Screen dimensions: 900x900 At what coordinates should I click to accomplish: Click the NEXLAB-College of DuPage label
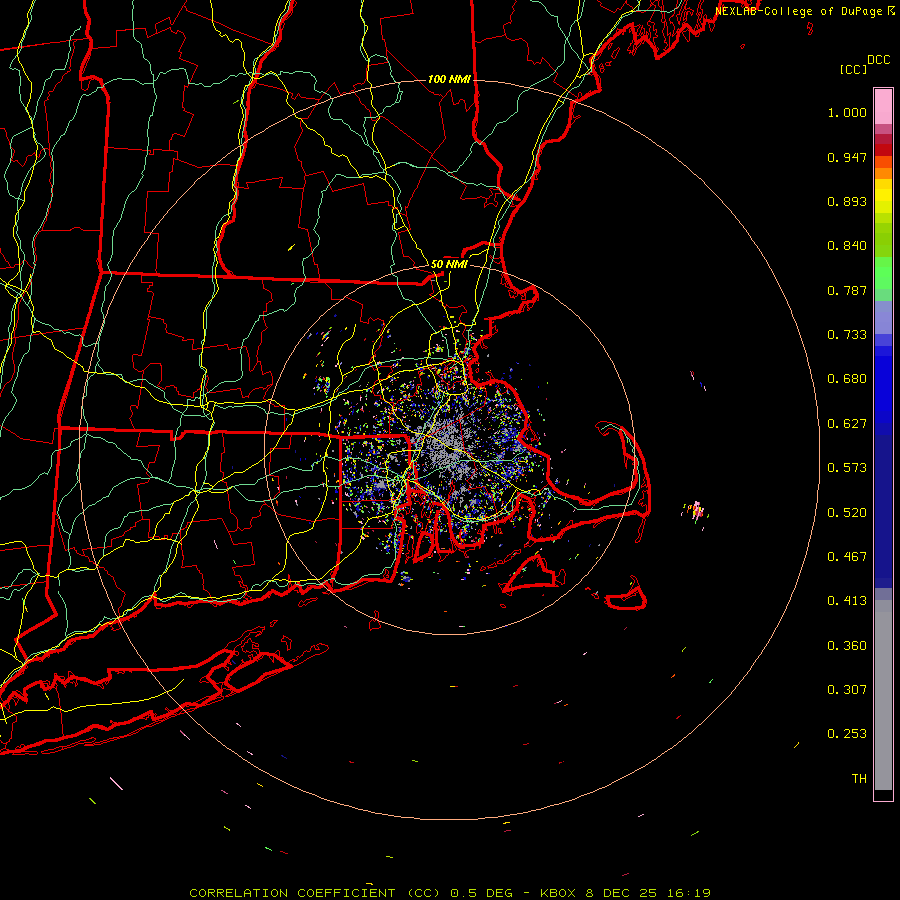pos(805,11)
